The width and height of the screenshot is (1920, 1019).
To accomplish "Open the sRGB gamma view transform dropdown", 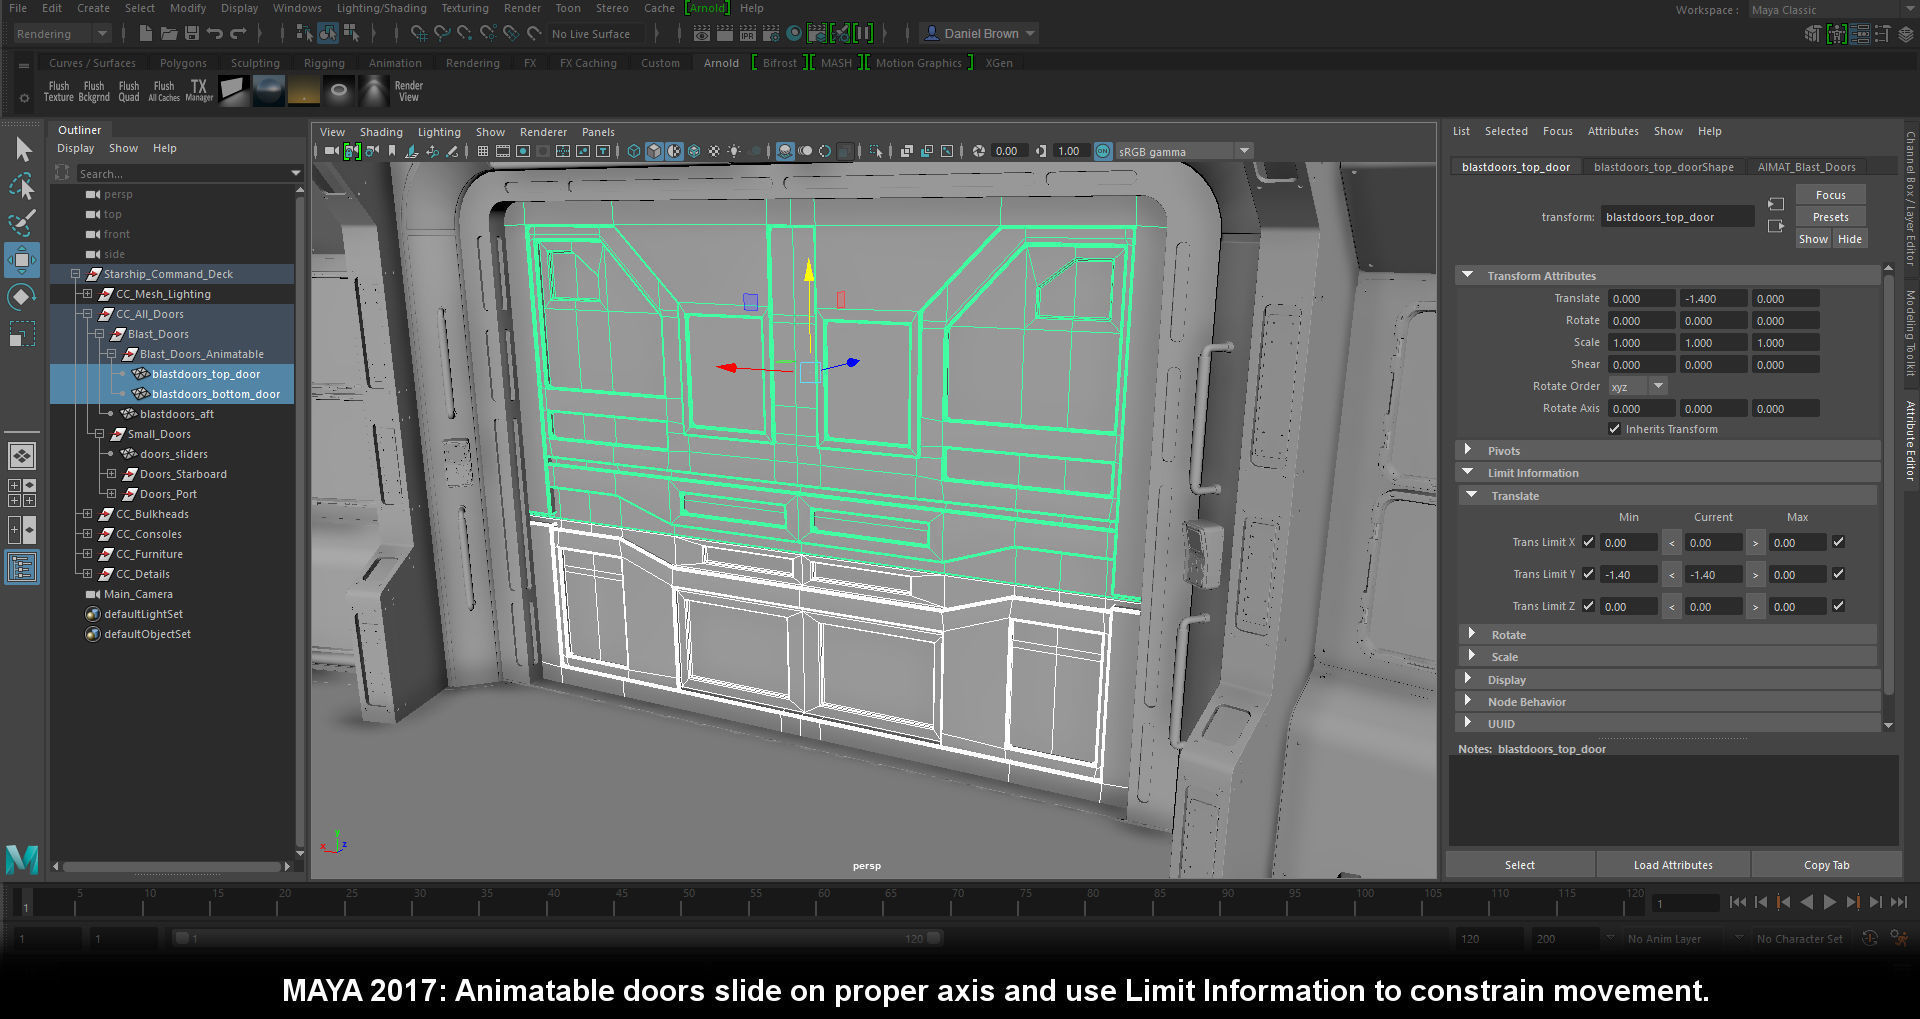I will click(x=1184, y=152).
